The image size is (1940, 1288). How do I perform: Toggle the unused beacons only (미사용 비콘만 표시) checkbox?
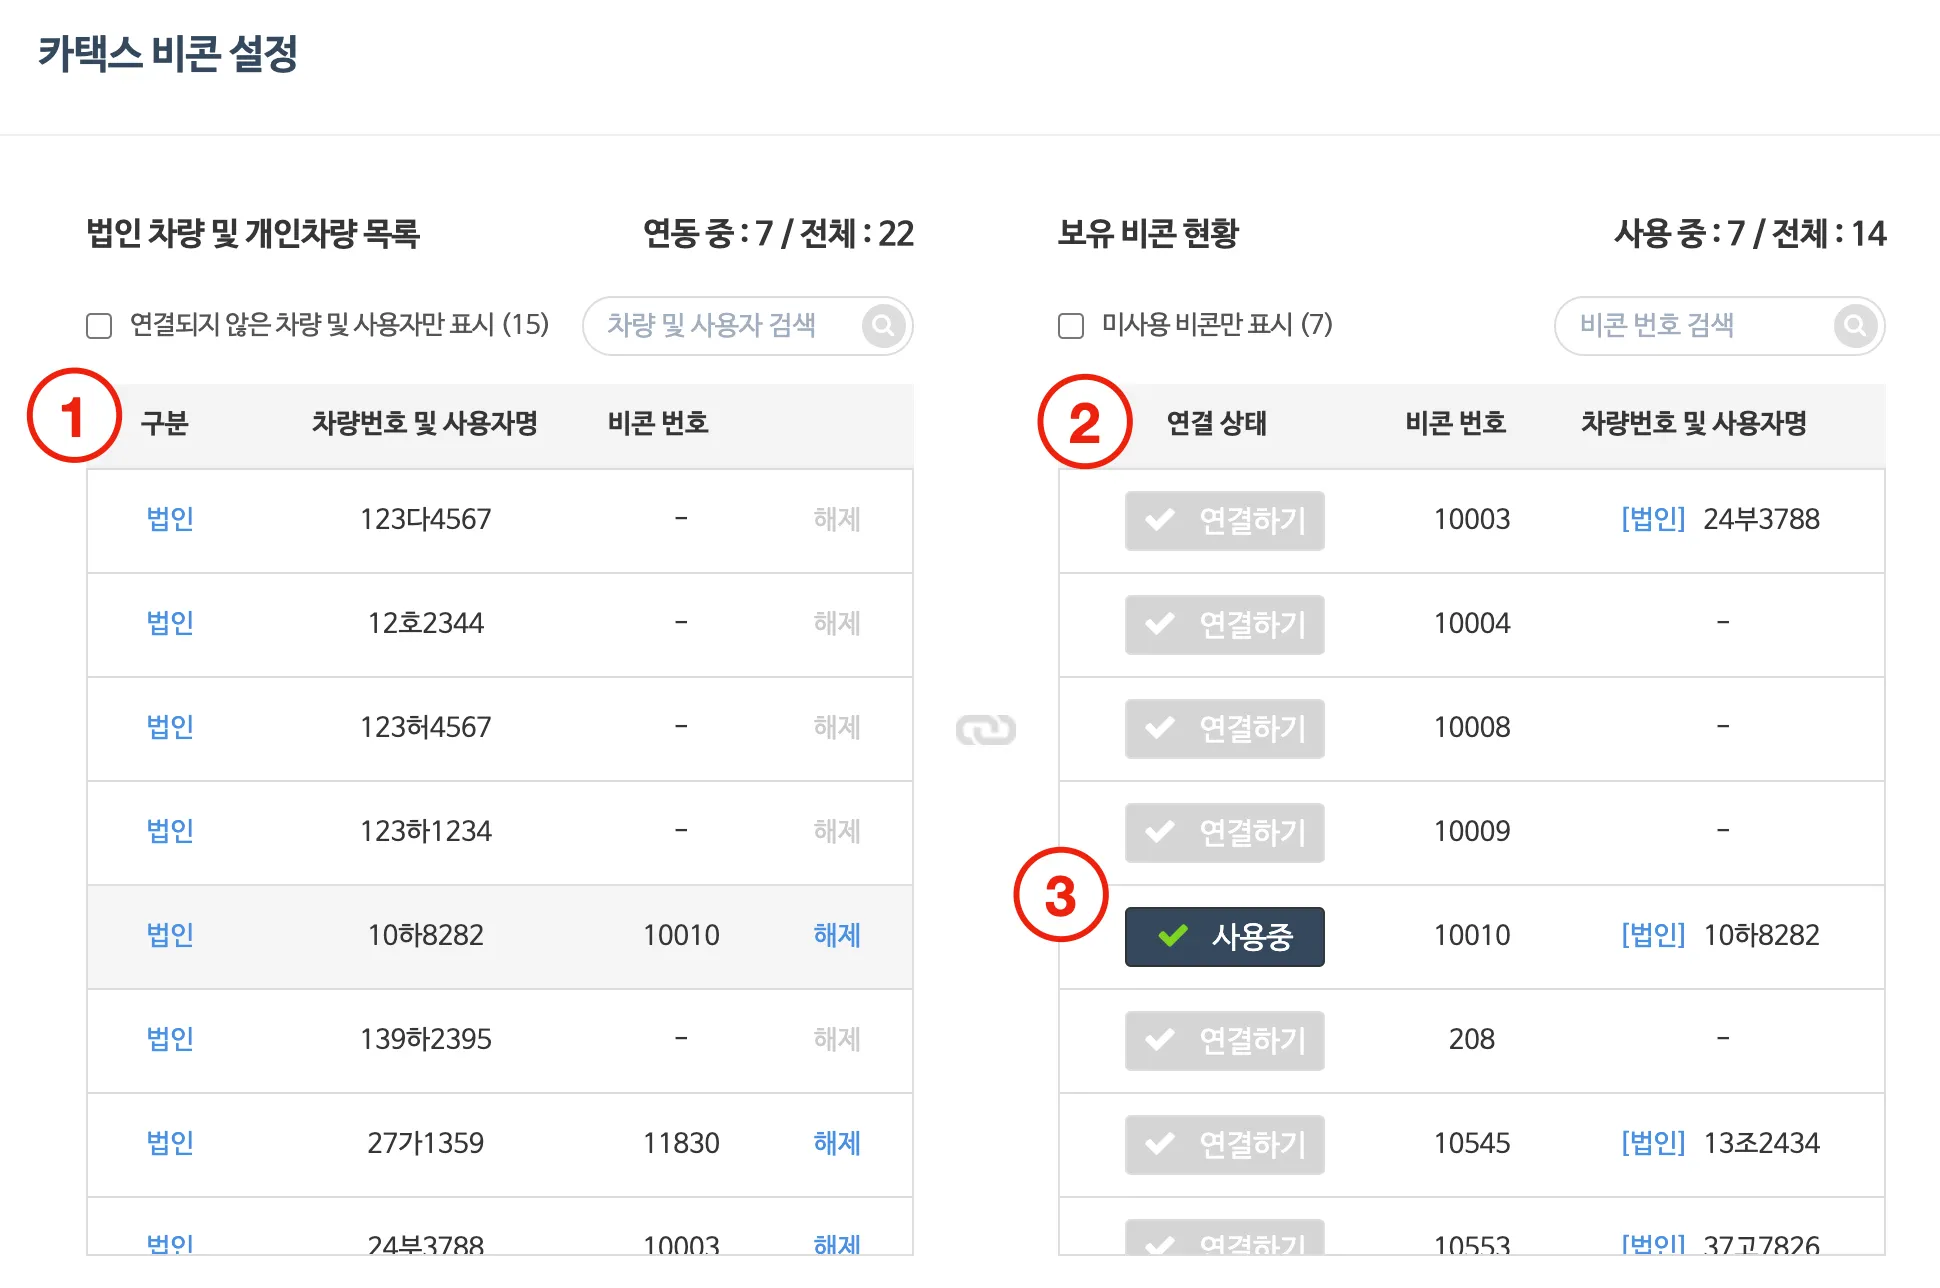[x=1071, y=326]
